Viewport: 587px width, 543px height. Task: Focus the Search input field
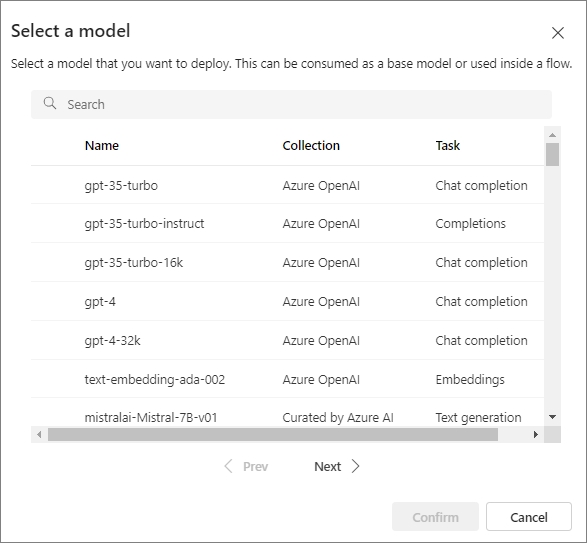[291, 104]
